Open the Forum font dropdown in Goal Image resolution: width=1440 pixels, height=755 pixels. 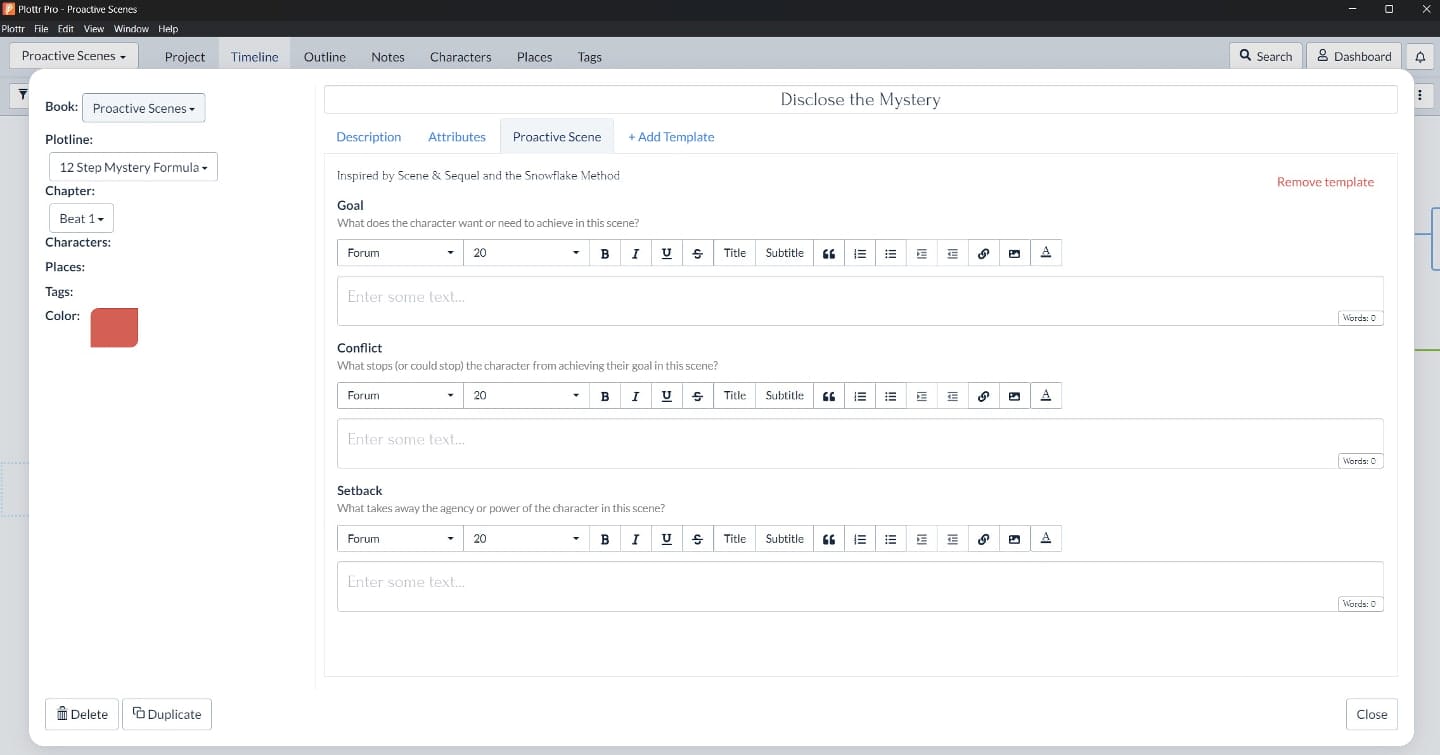(400, 253)
